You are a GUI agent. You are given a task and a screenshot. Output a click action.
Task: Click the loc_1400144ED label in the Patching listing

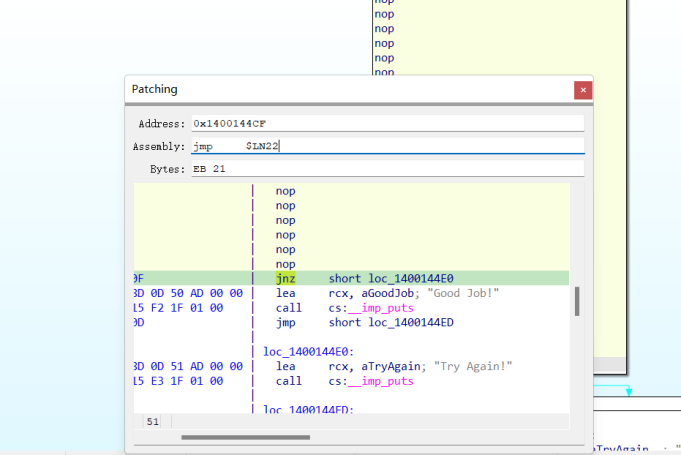tap(308, 409)
